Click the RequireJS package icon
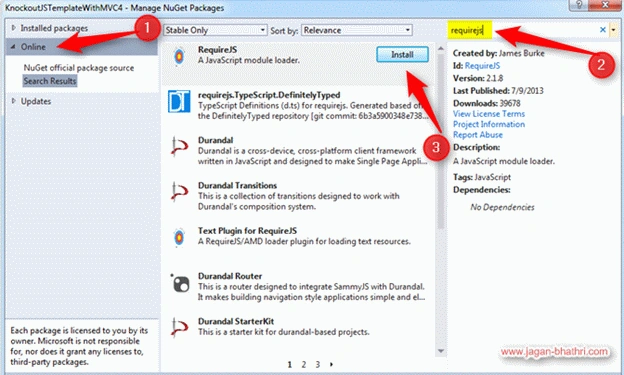Image resolution: width=624 pixels, height=375 pixels. [179, 57]
